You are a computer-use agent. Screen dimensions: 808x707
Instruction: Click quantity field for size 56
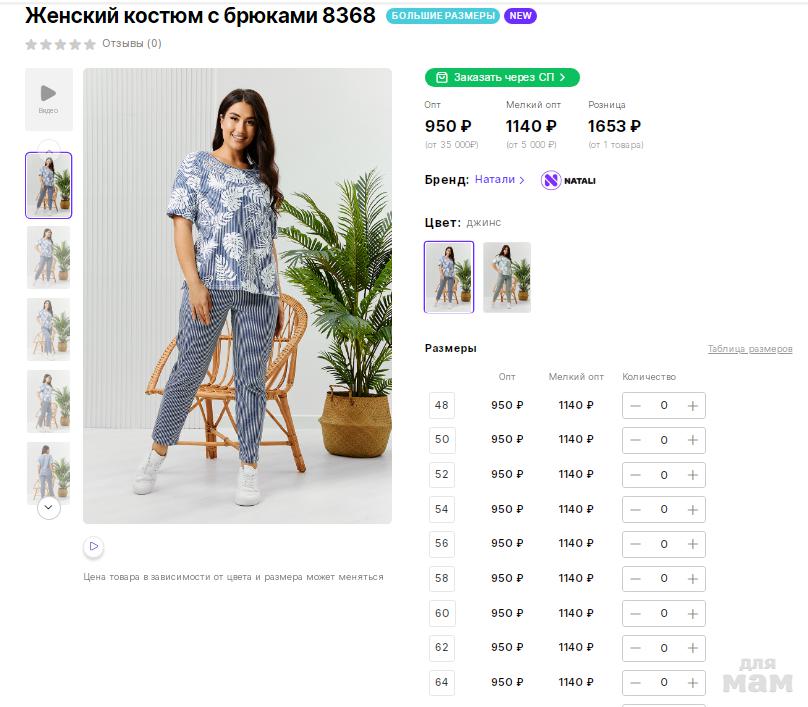coord(664,544)
